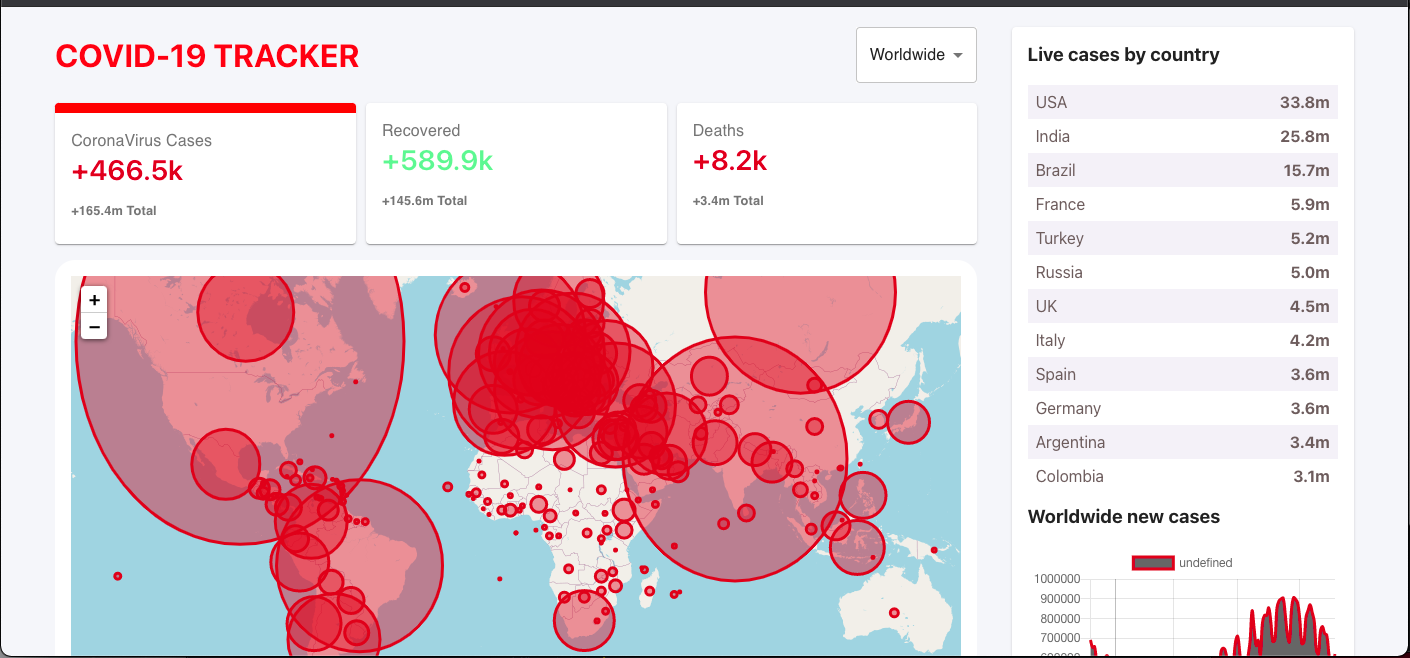1410x658 pixels.
Task: Click the +466.5k cases value
Action: pyautogui.click(x=127, y=171)
